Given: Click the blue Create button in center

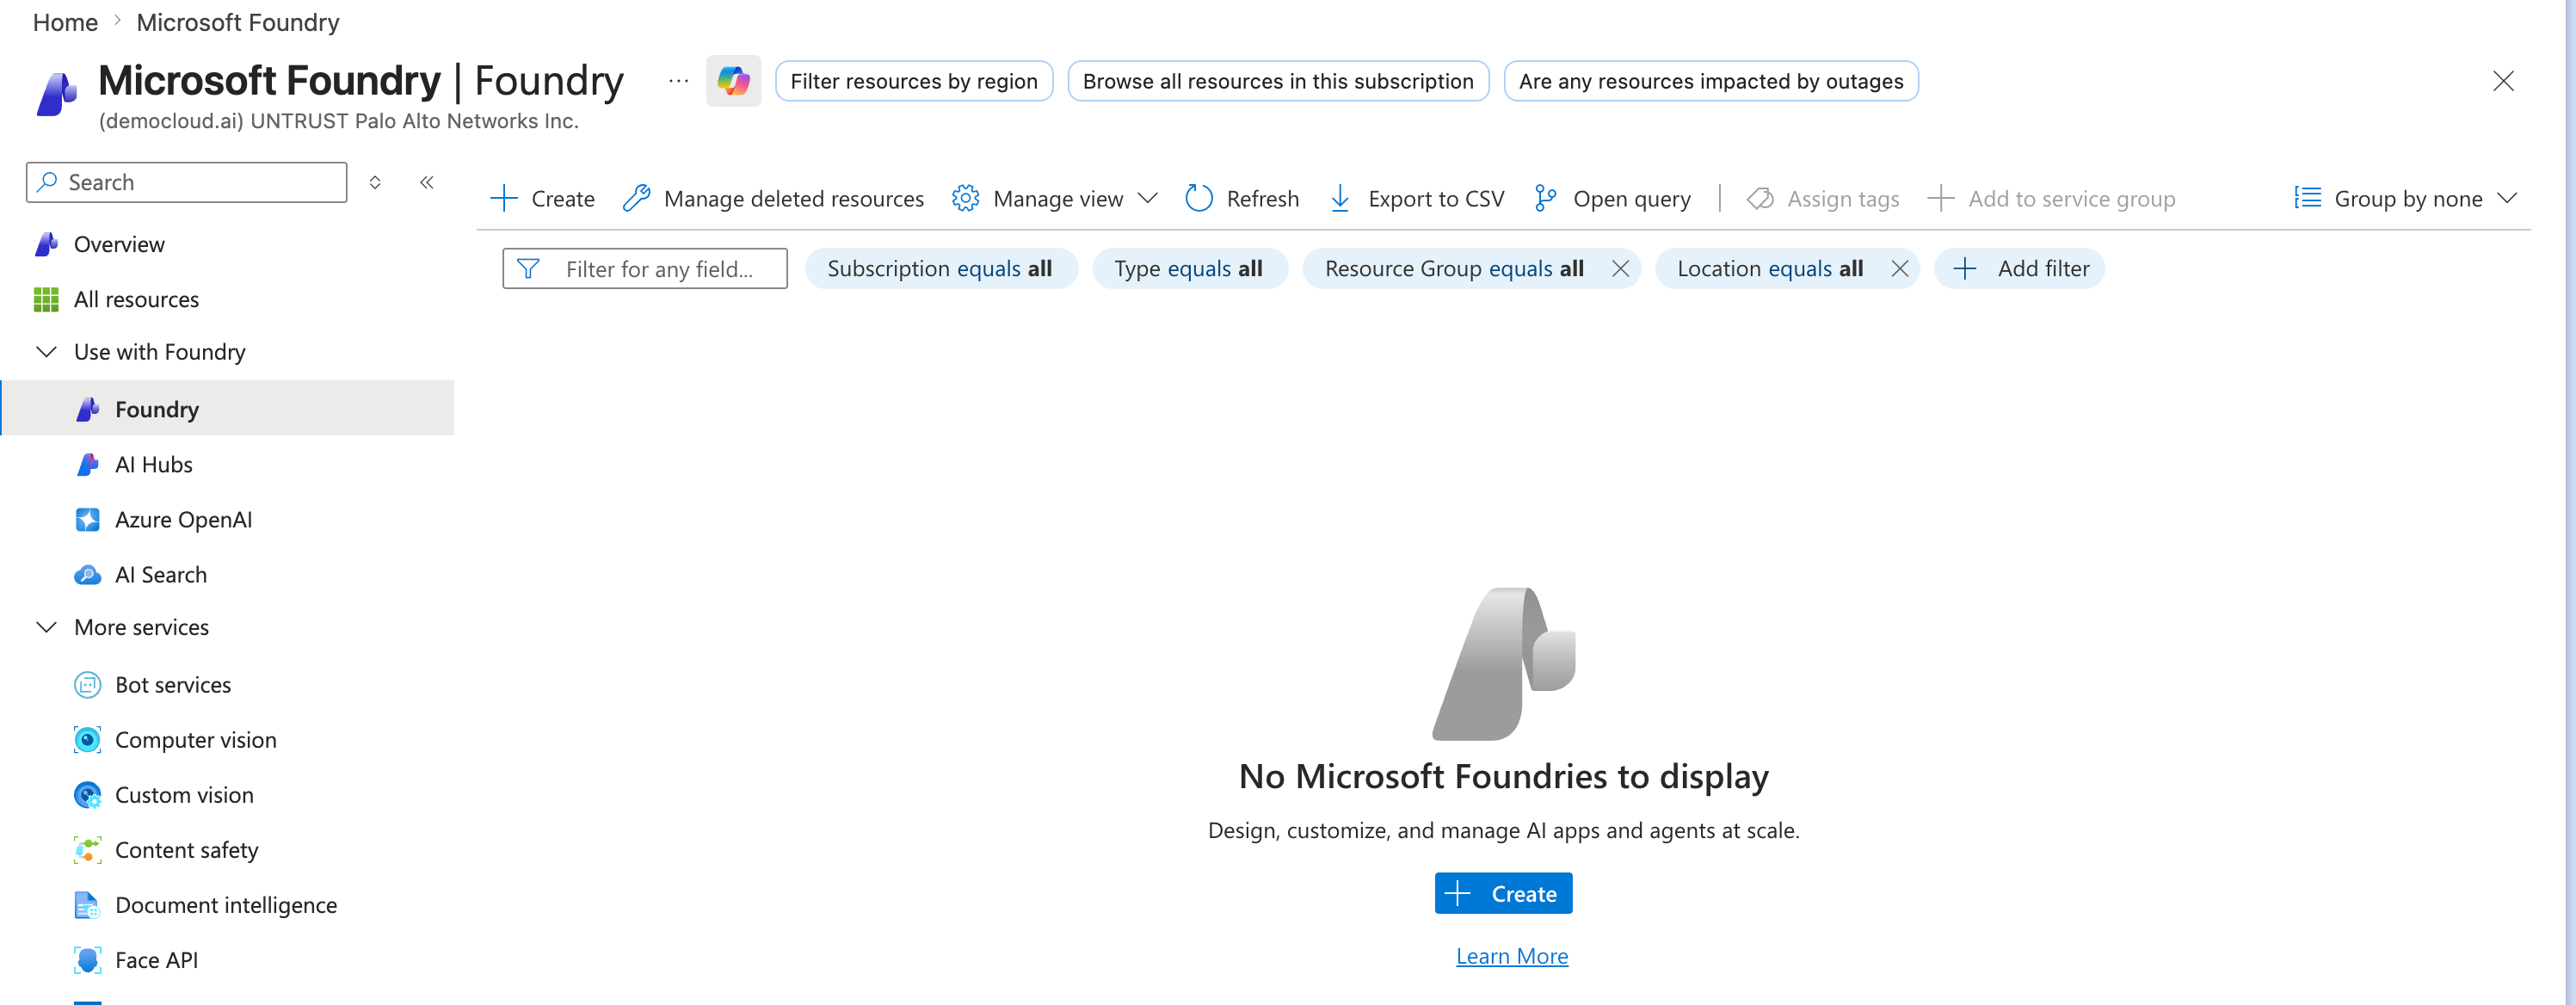Looking at the screenshot, I should pyautogui.click(x=1503, y=893).
